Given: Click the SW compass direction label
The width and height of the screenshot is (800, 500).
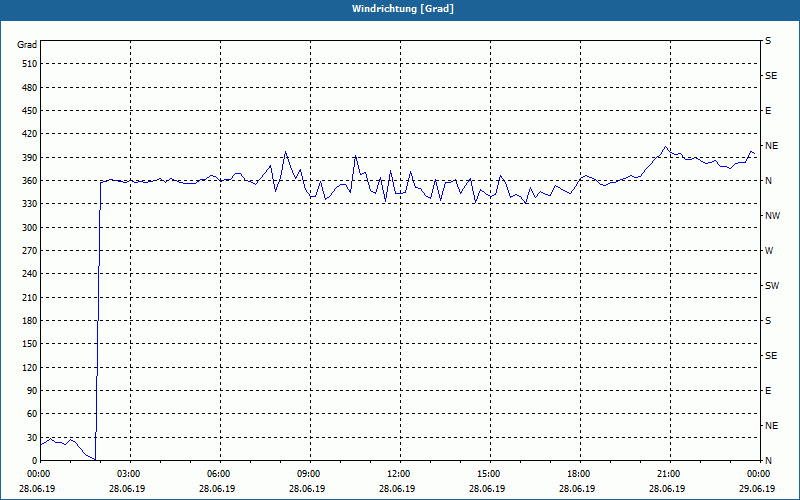Looking at the screenshot, I should tap(772, 286).
